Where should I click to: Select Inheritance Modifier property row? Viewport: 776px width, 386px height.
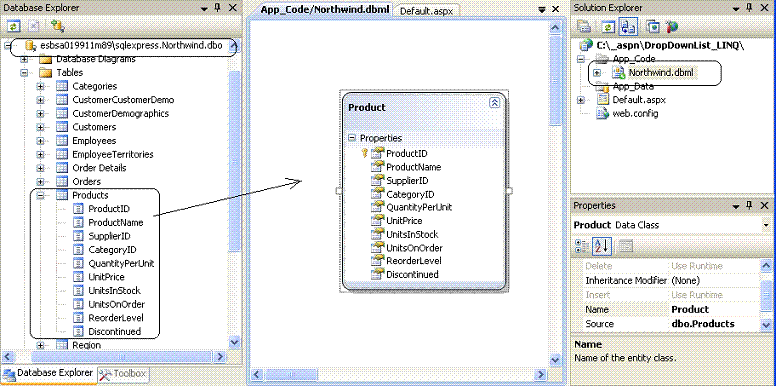pyautogui.click(x=666, y=281)
